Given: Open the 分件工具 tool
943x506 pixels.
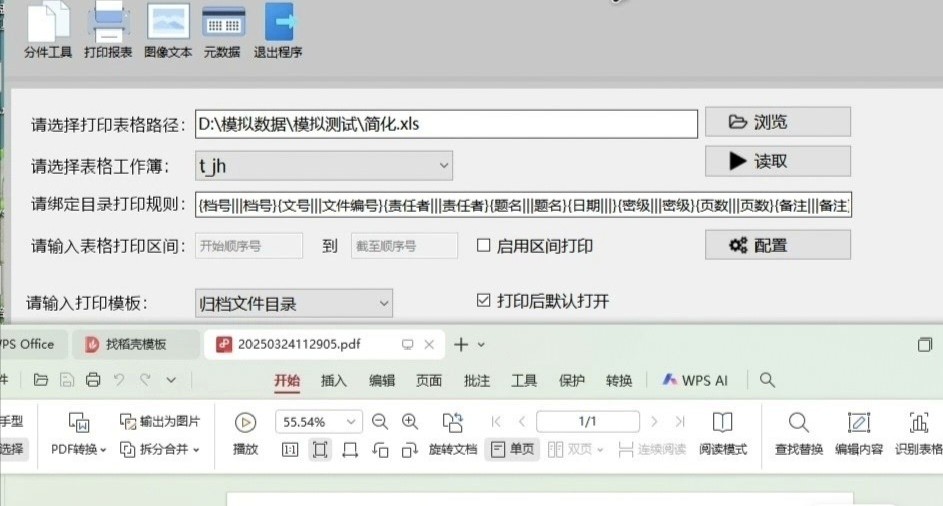Looking at the screenshot, I should pos(48,30).
